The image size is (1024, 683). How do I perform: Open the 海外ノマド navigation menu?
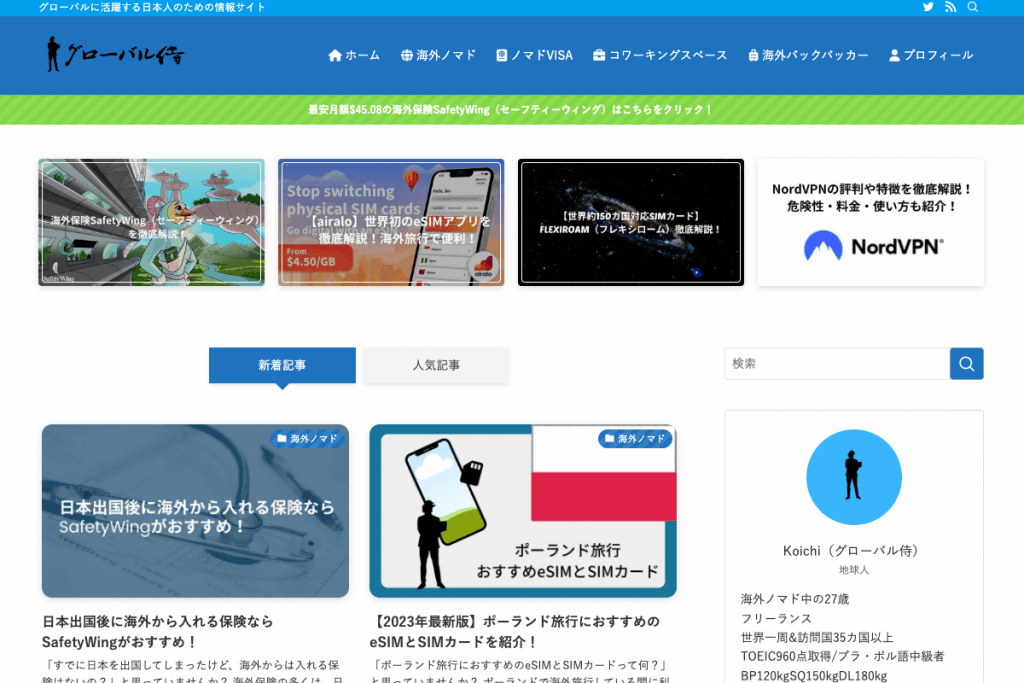coord(438,56)
